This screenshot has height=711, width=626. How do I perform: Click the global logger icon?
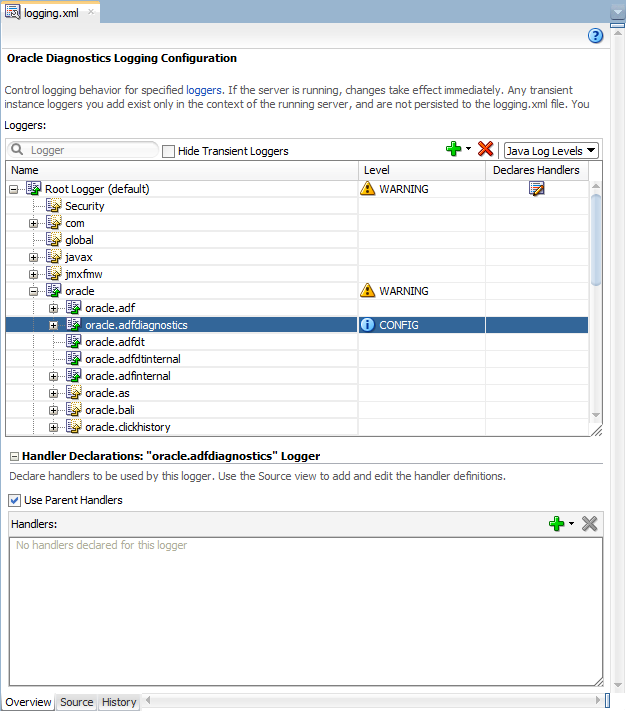click(x=53, y=239)
